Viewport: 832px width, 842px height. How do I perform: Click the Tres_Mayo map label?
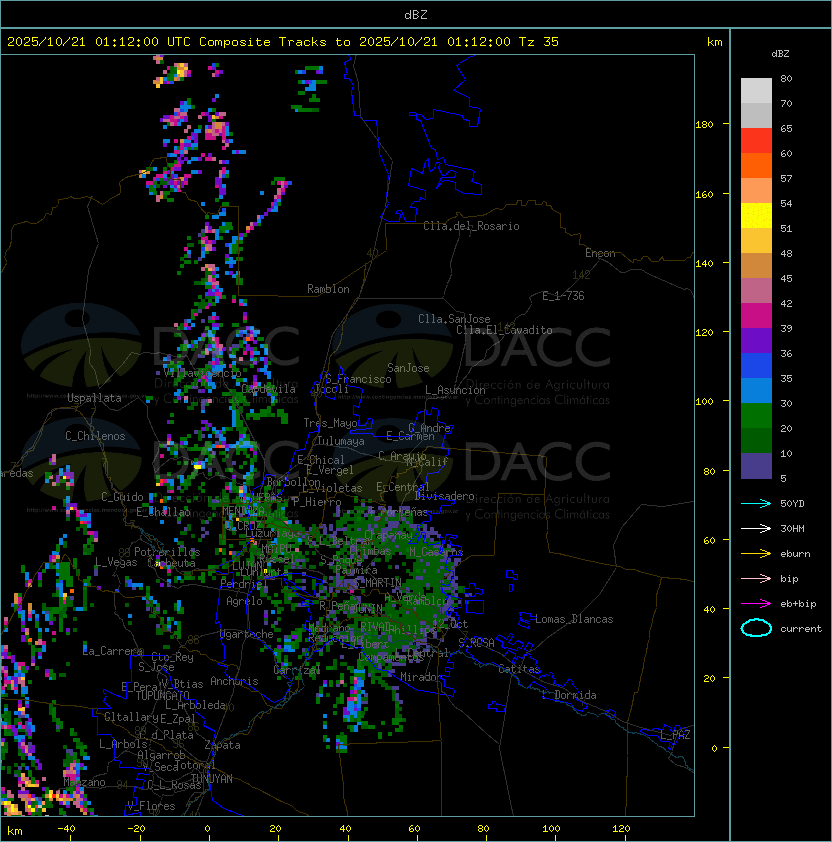click(330, 423)
